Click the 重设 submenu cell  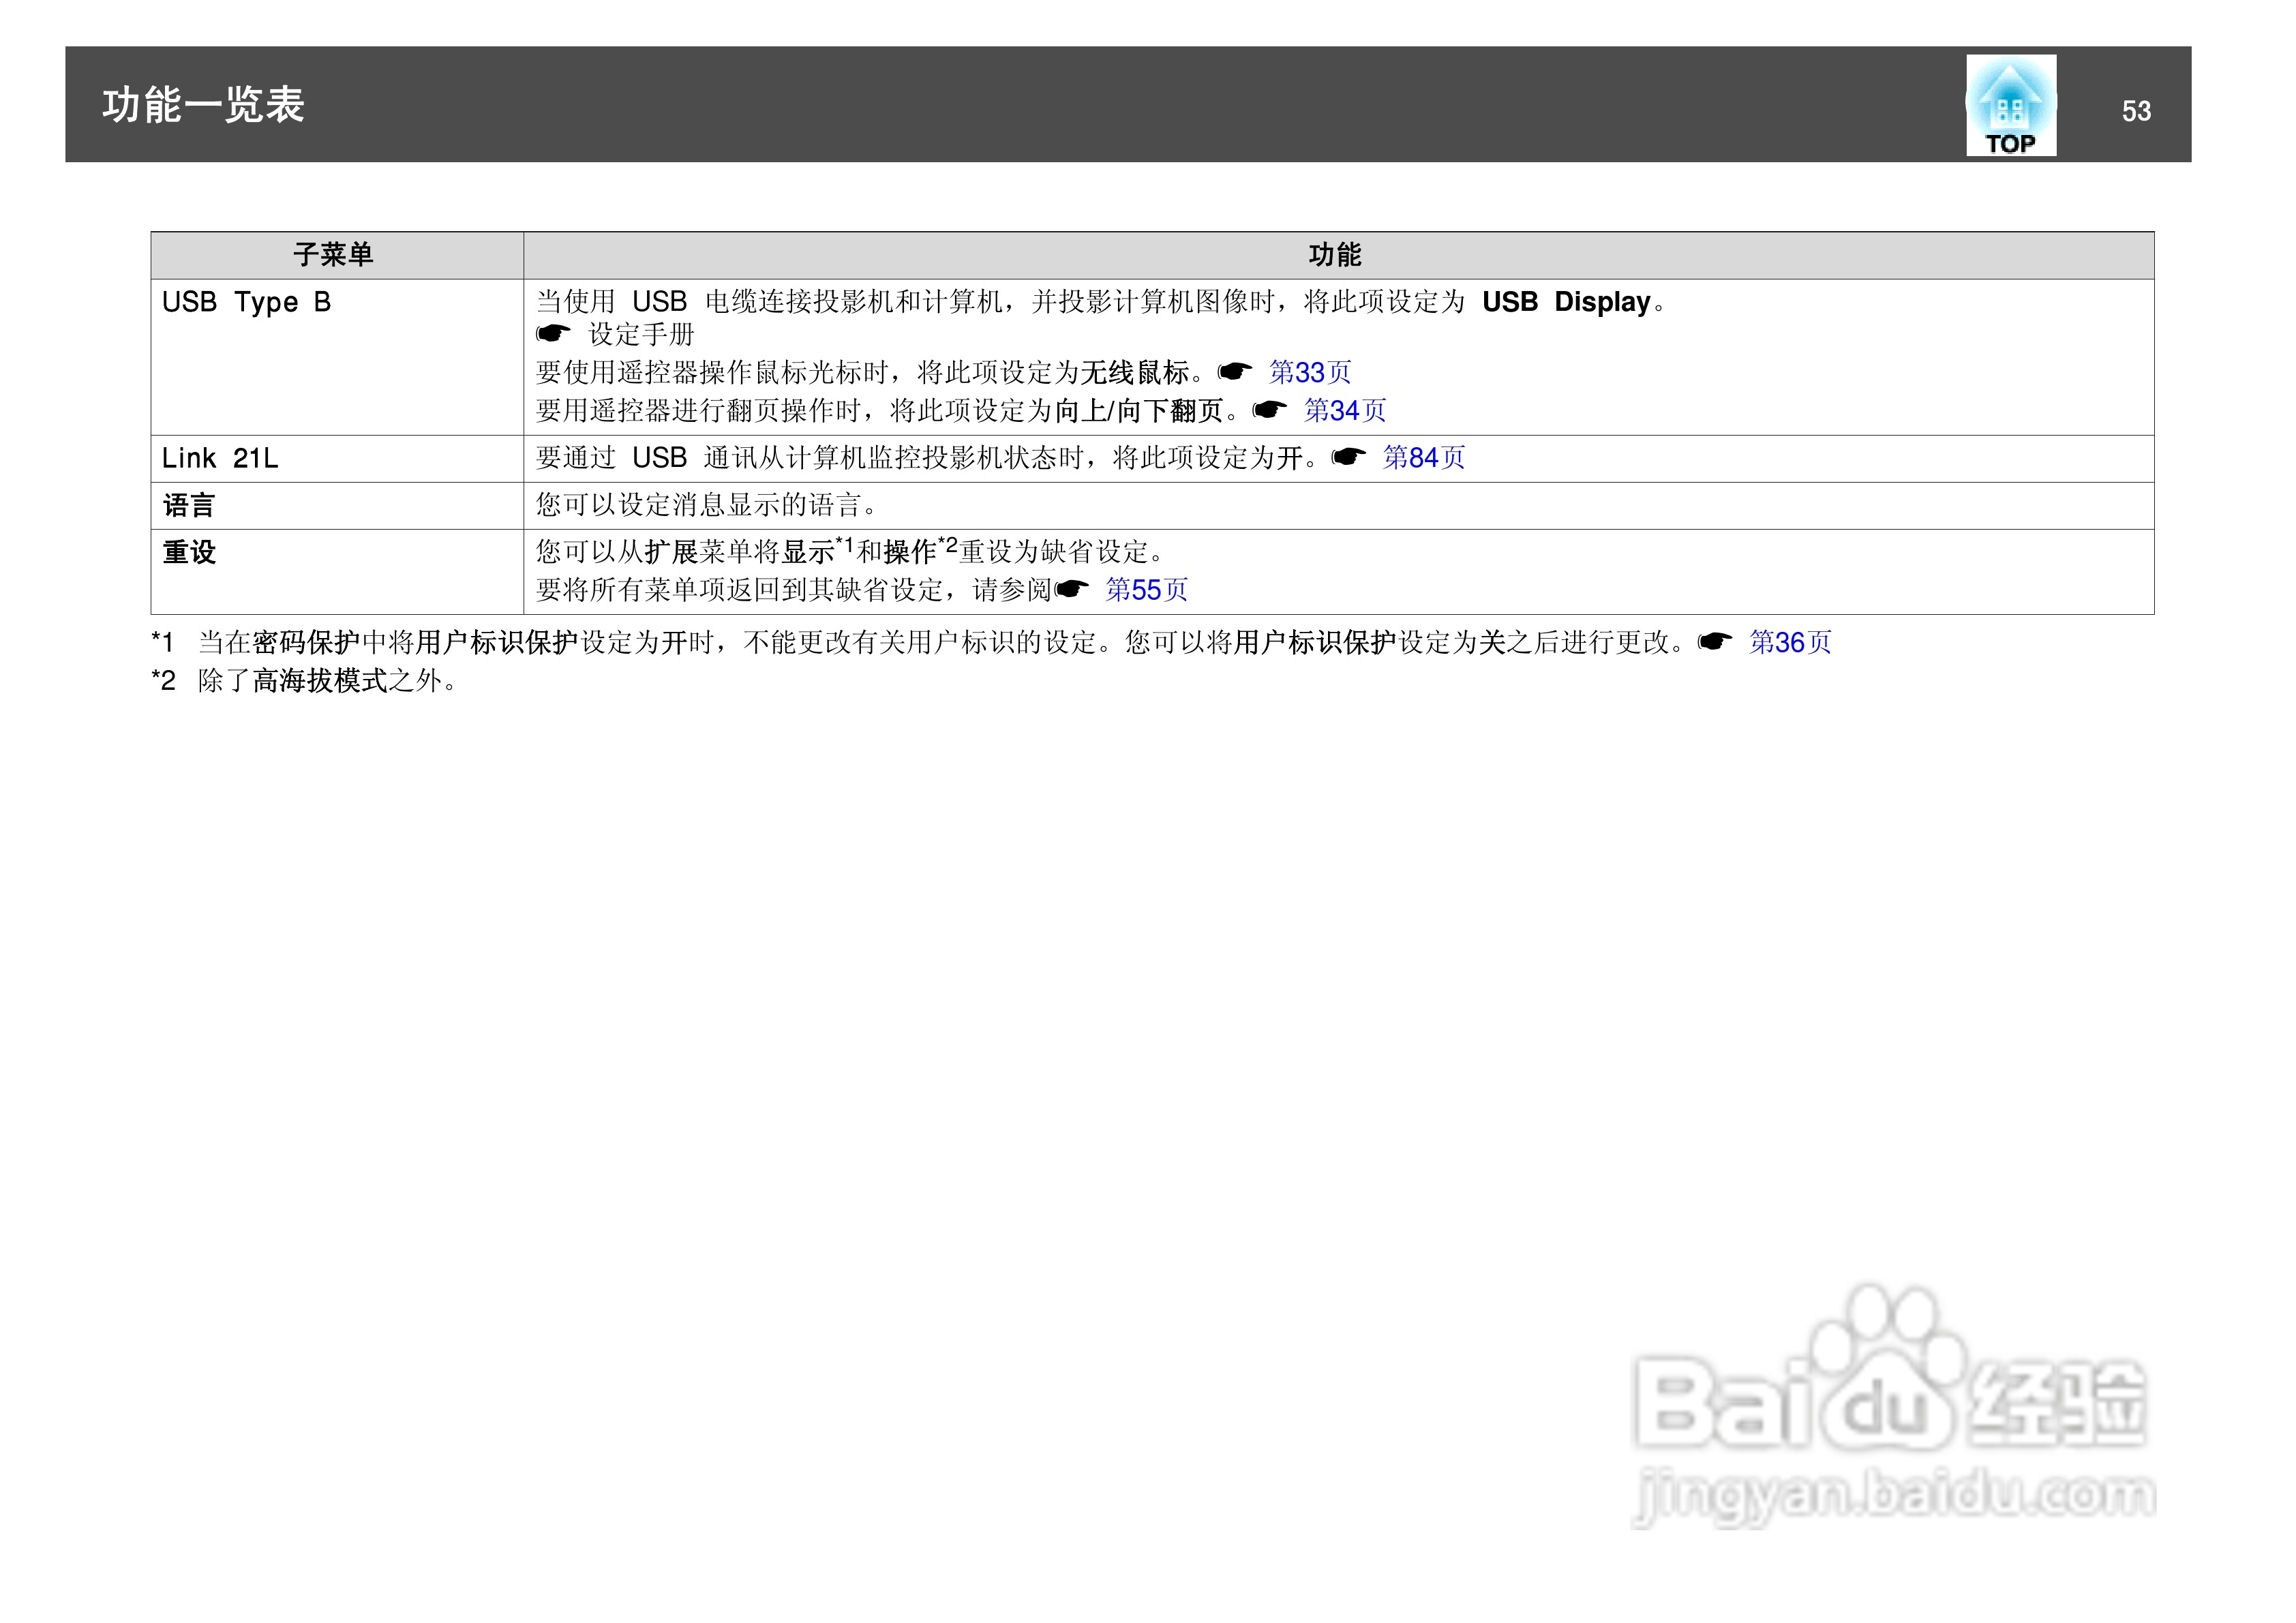[x=189, y=552]
